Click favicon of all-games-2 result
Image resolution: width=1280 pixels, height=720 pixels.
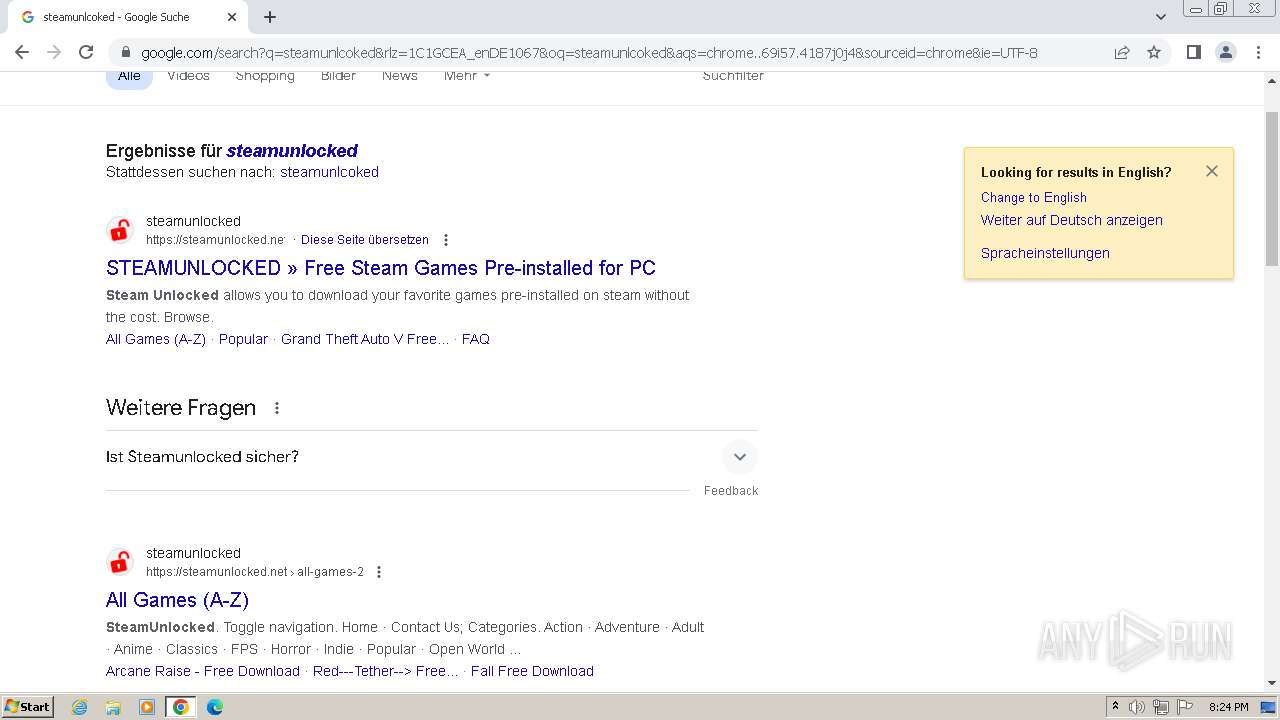coord(120,562)
